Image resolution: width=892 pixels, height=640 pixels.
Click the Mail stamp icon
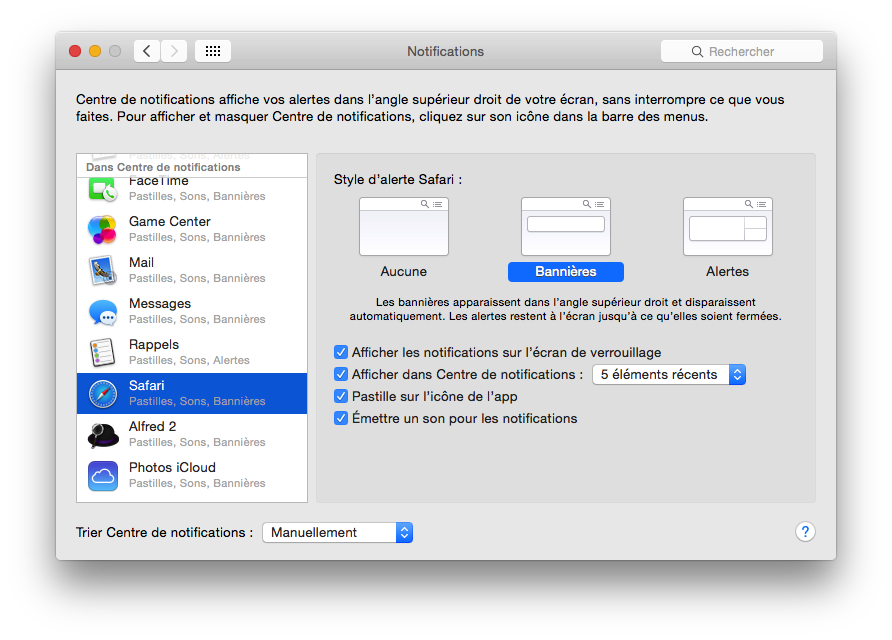point(103,271)
